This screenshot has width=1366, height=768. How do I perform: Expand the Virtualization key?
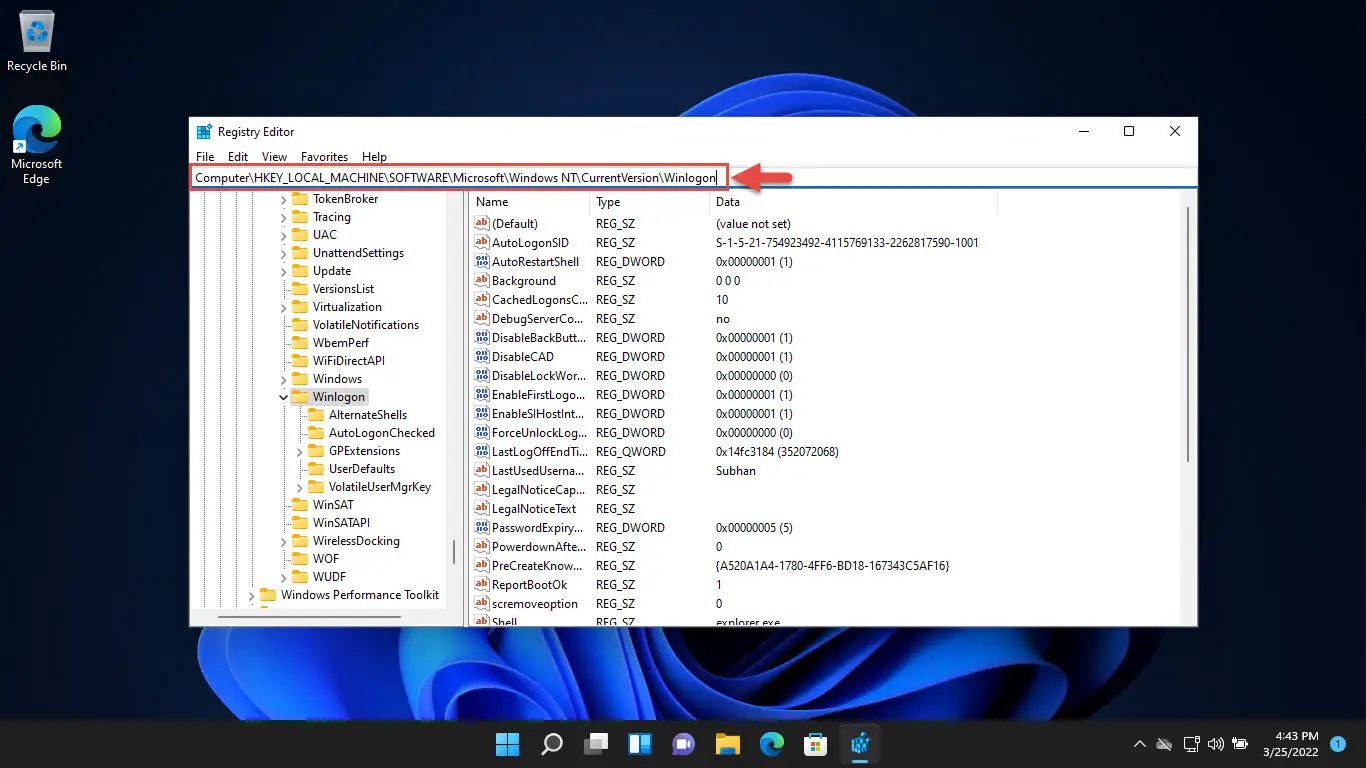coord(283,307)
